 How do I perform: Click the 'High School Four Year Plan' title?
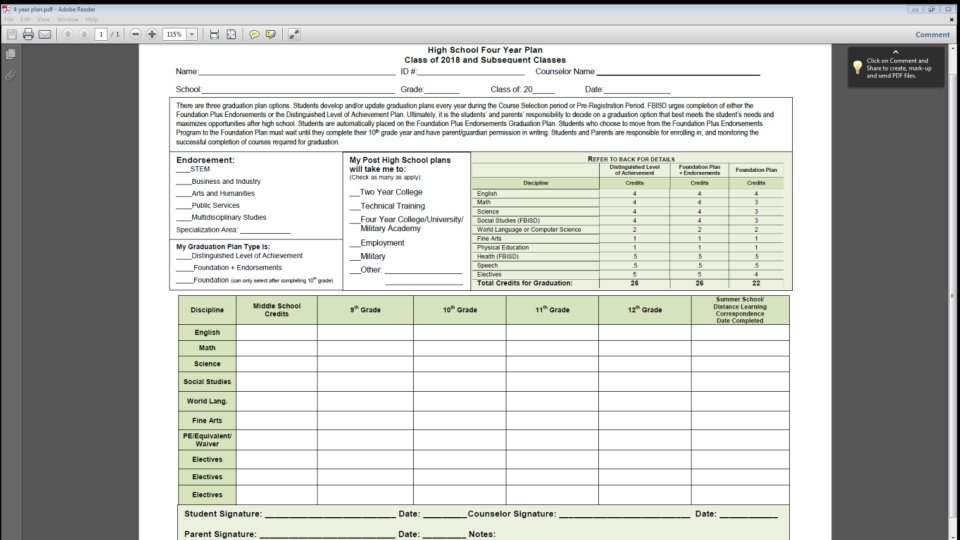coord(485,50)
